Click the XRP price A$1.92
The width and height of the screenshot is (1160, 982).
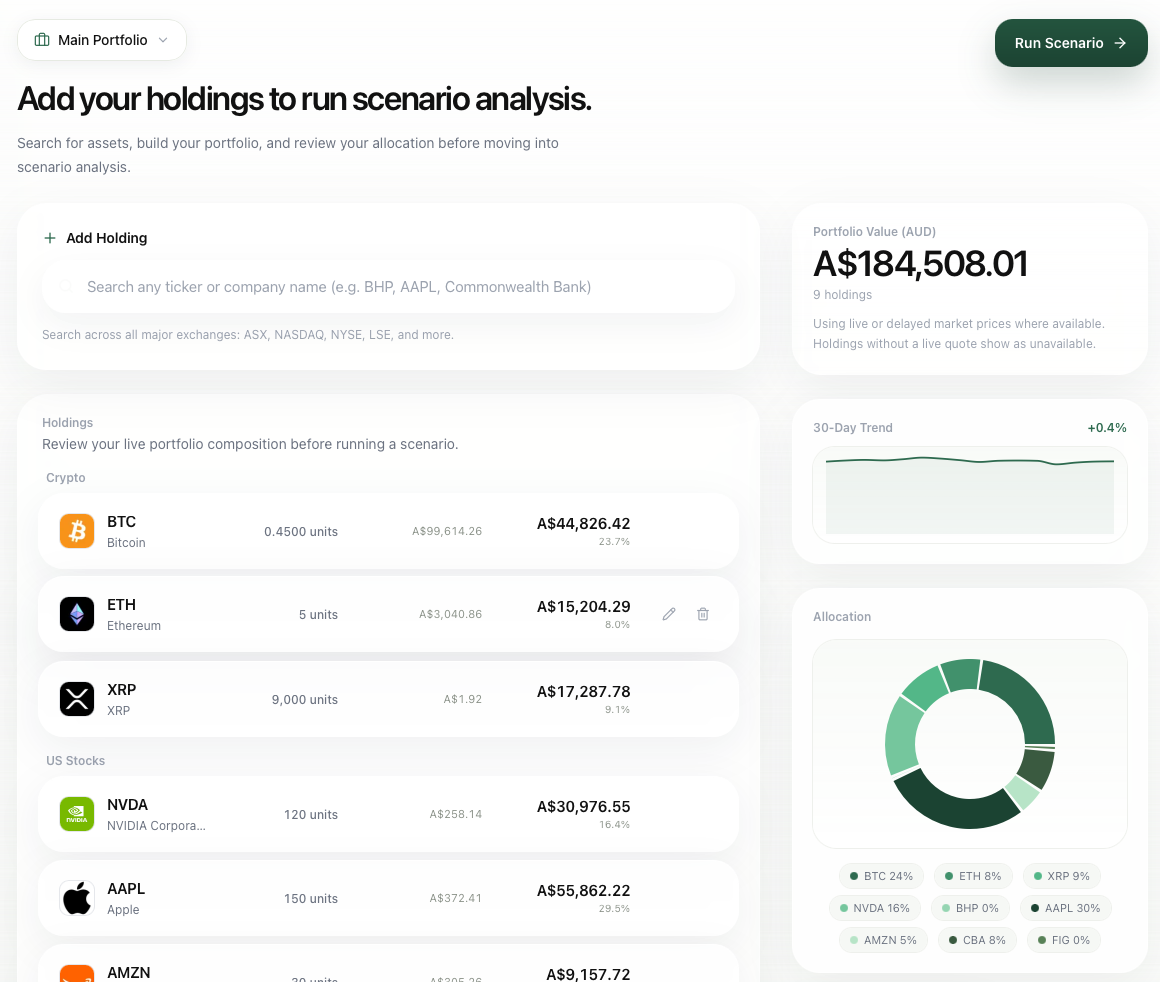[x=462, y=699]
